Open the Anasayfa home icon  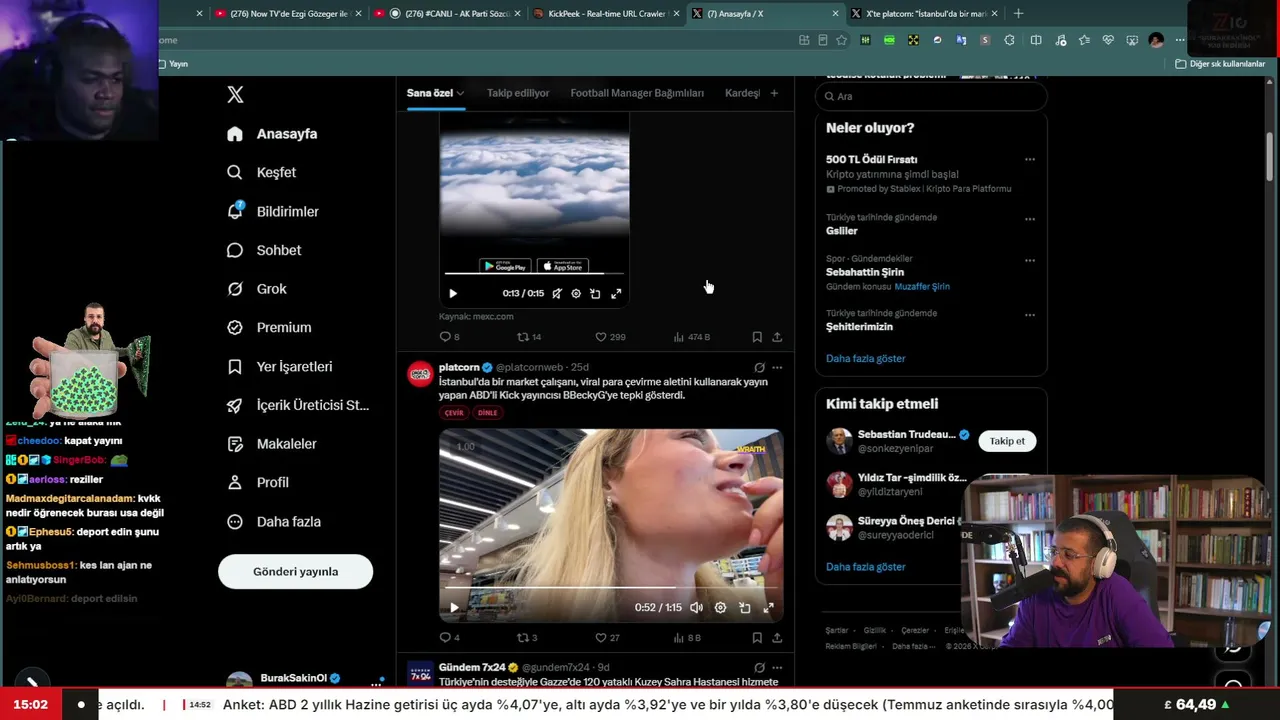[x=235, y=134]
